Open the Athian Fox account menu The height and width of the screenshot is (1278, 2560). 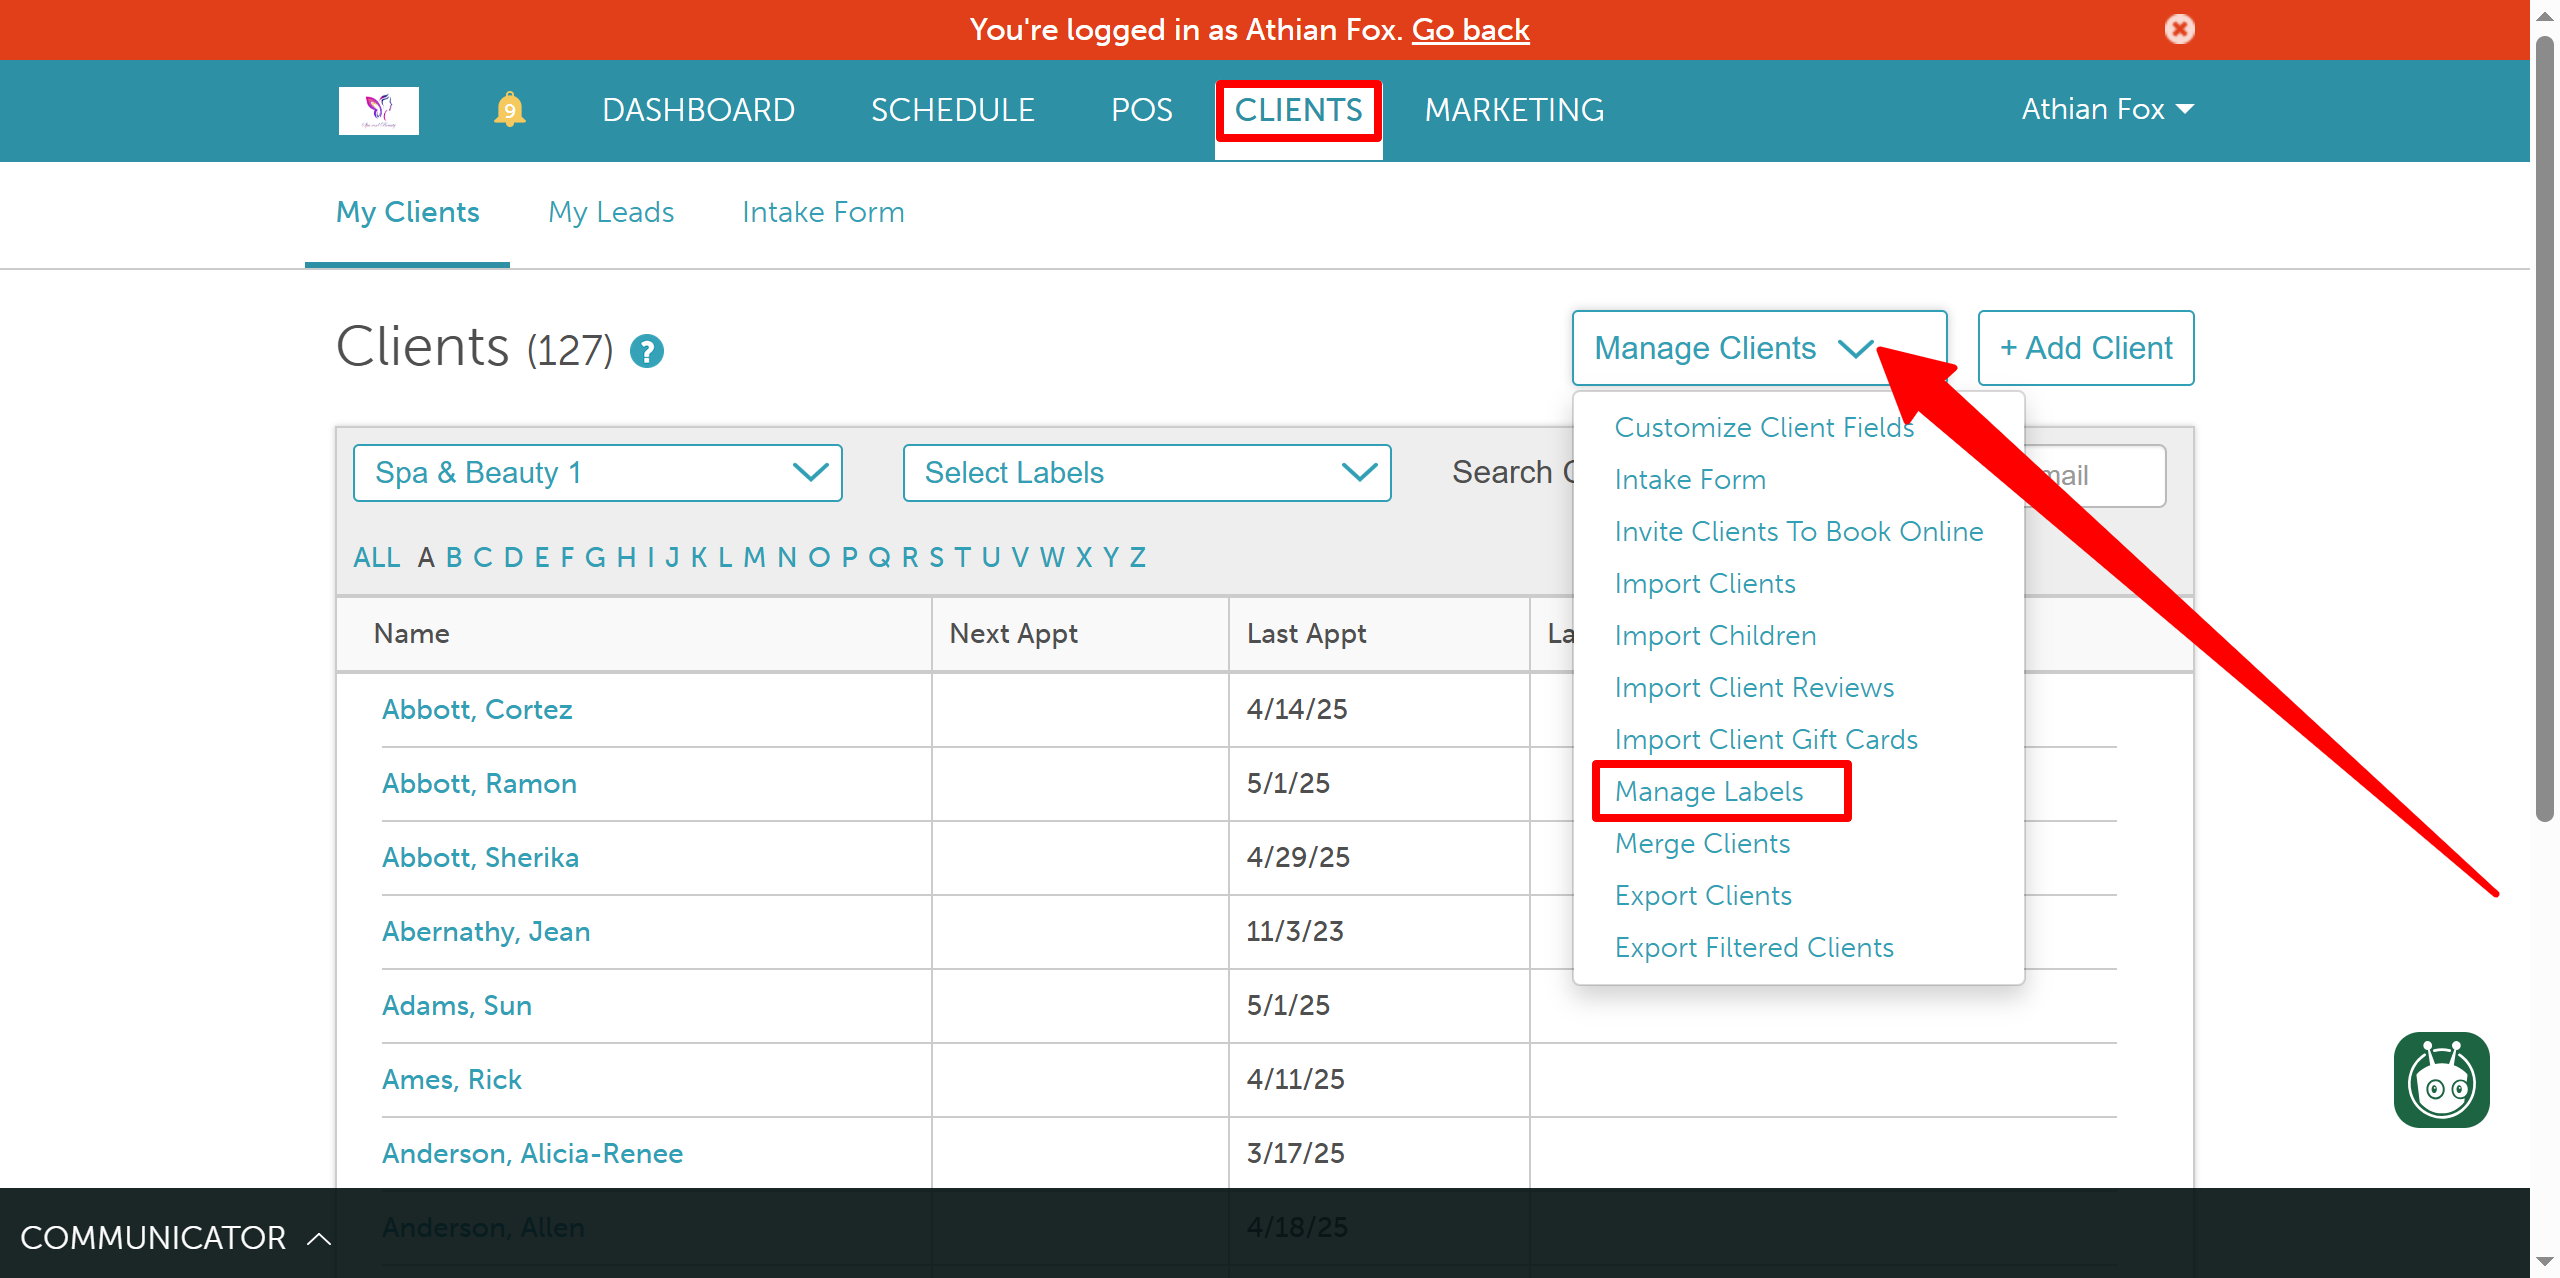tap(2106, 109)
